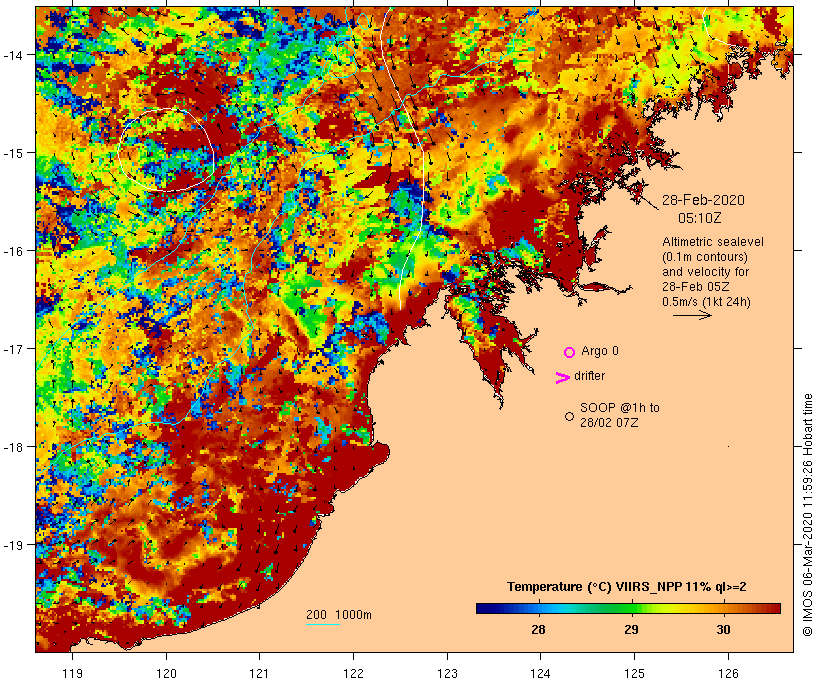Click the latitude label -17
820x680 pixels.
click(x=12, y=348)
